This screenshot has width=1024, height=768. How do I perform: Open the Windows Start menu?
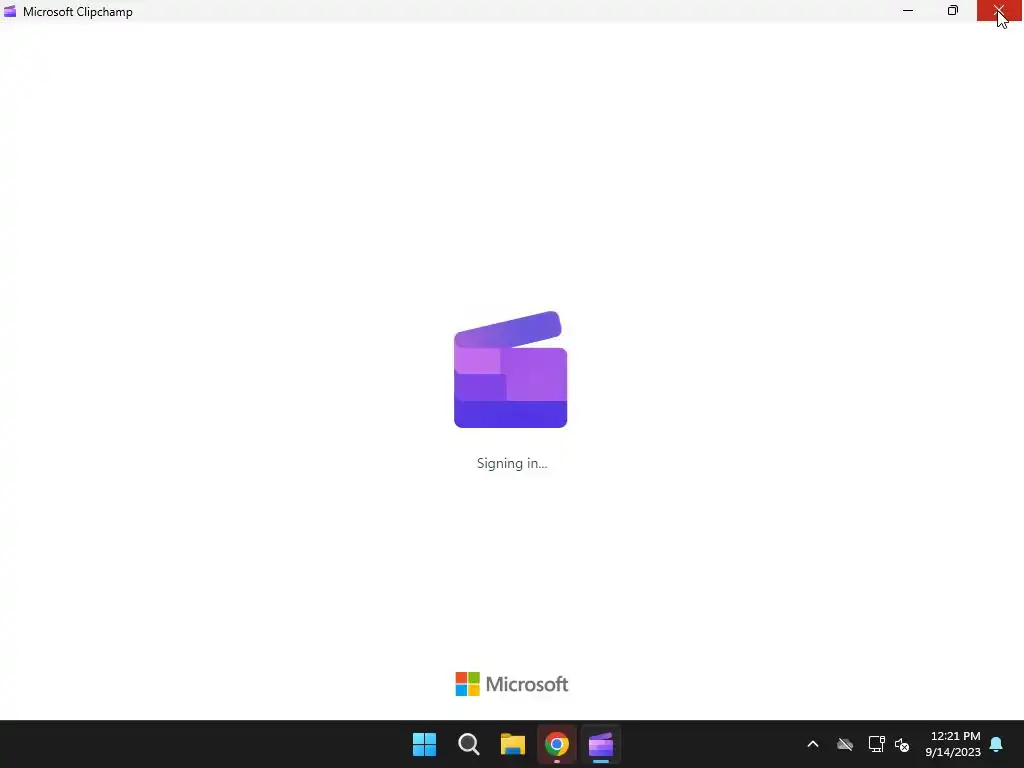point(424,744)
